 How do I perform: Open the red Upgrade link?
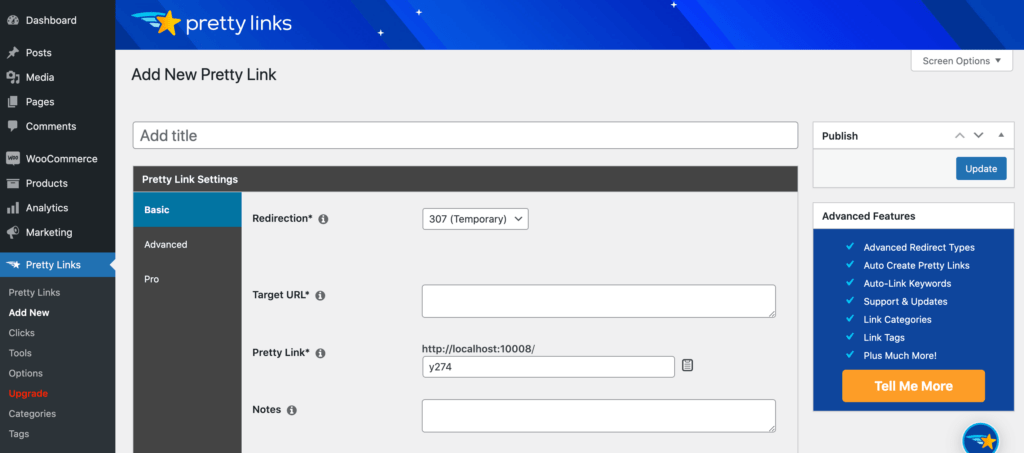click(28, 394)
